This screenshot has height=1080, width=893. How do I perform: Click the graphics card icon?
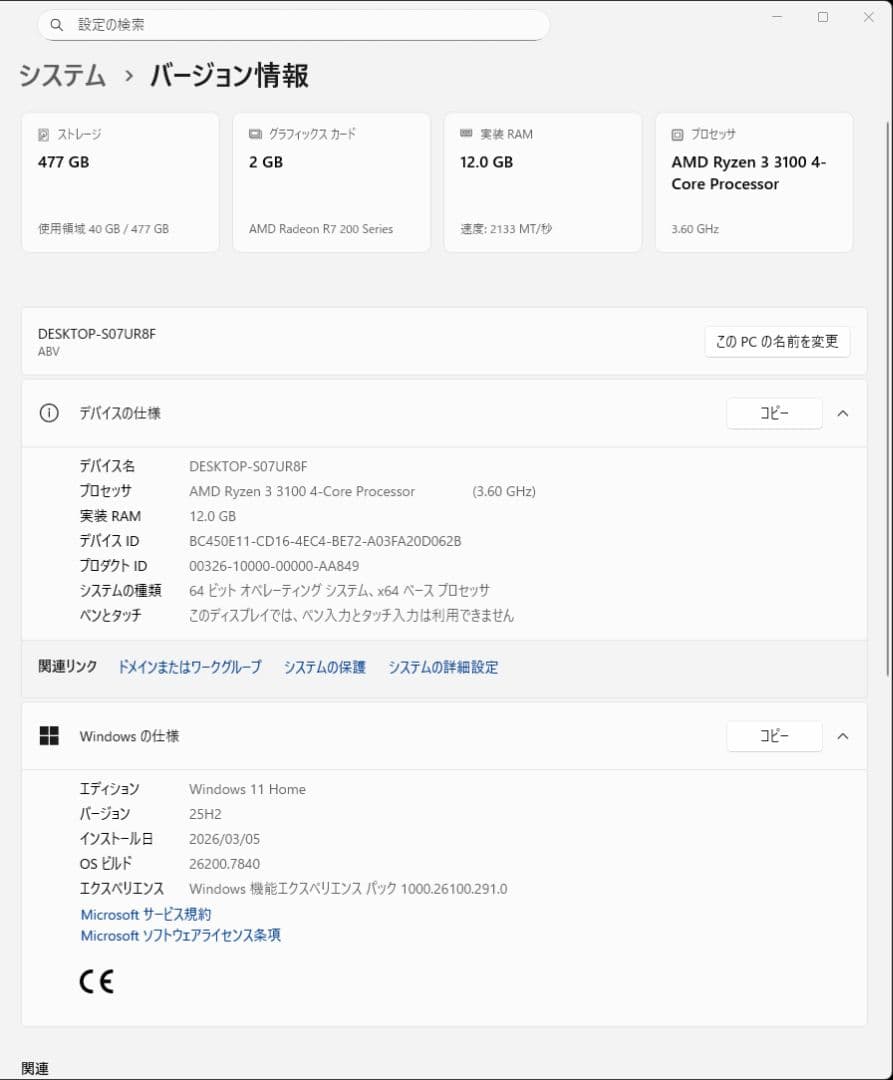tap(255, 134)
